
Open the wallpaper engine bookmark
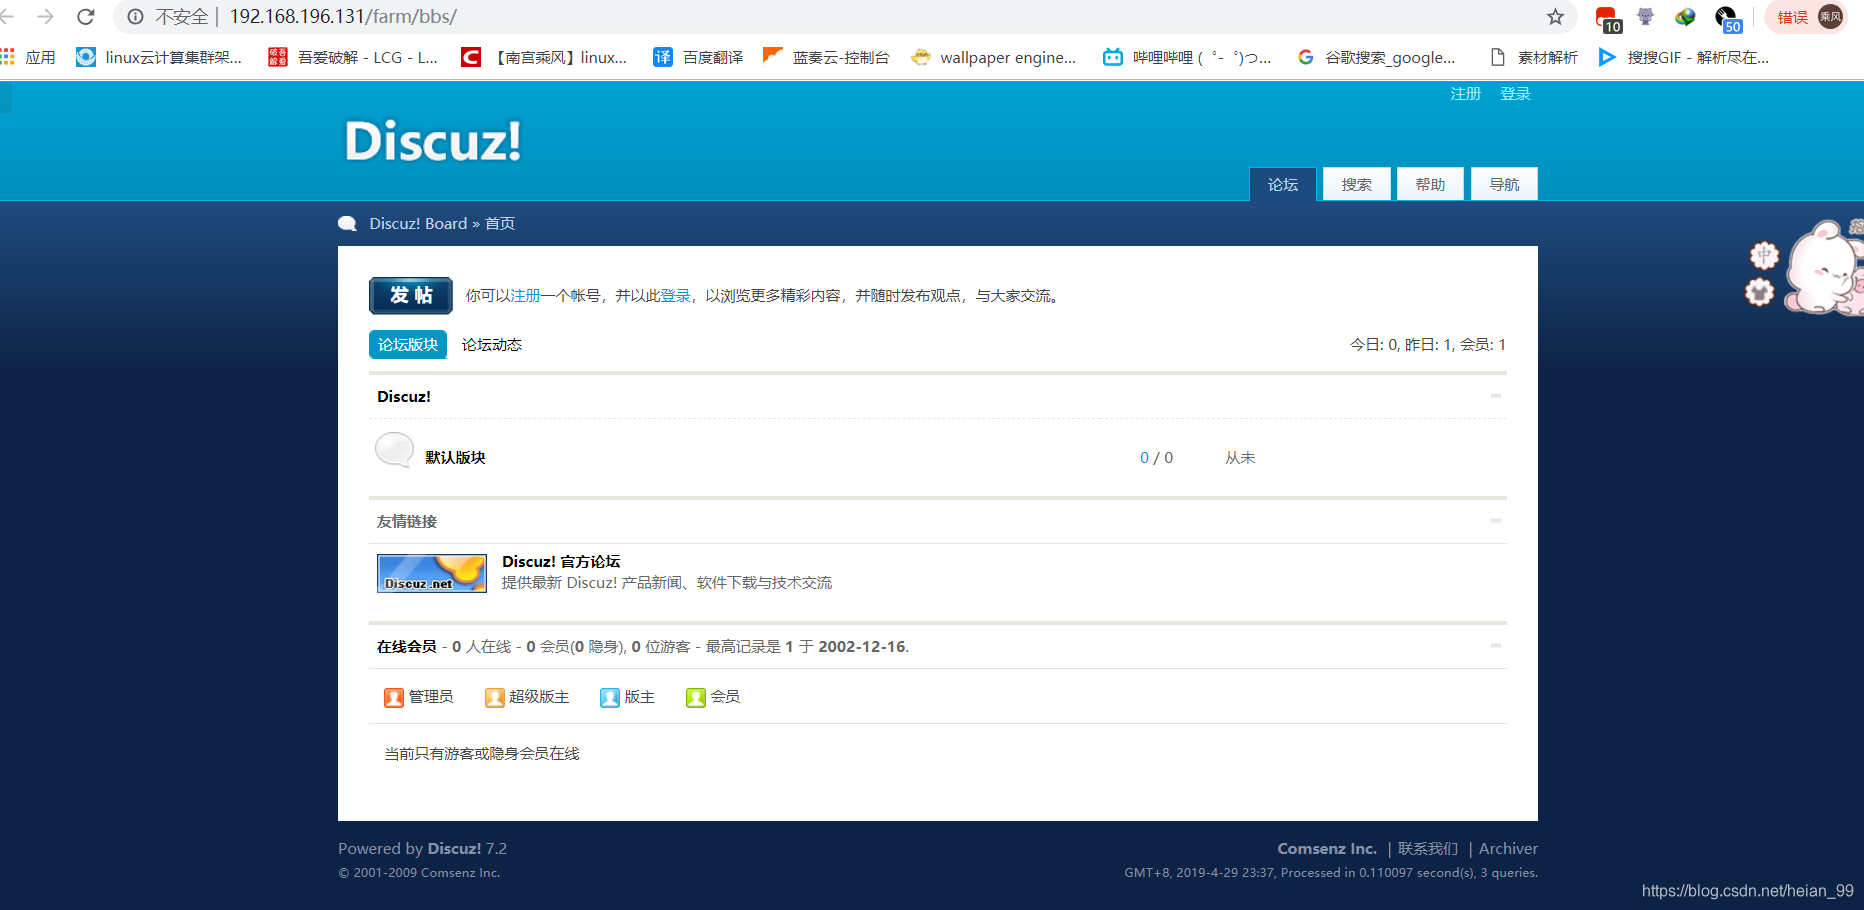tap(994, 57)
